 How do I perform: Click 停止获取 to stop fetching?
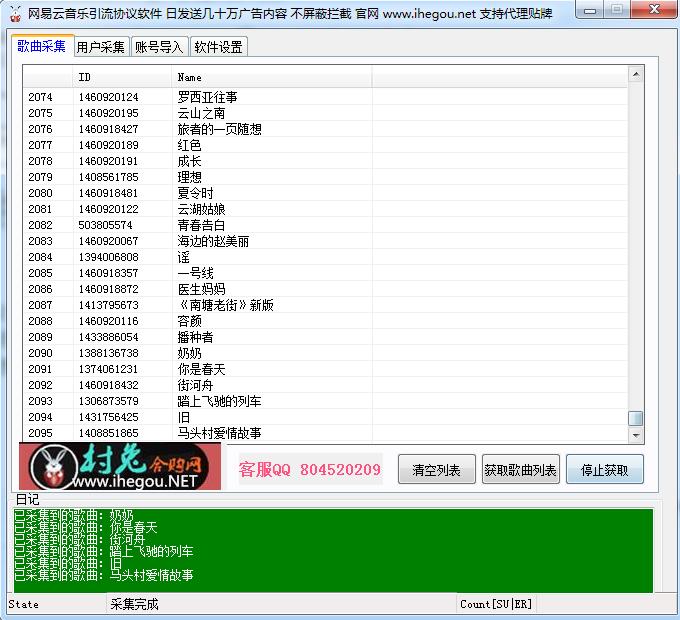604,470
